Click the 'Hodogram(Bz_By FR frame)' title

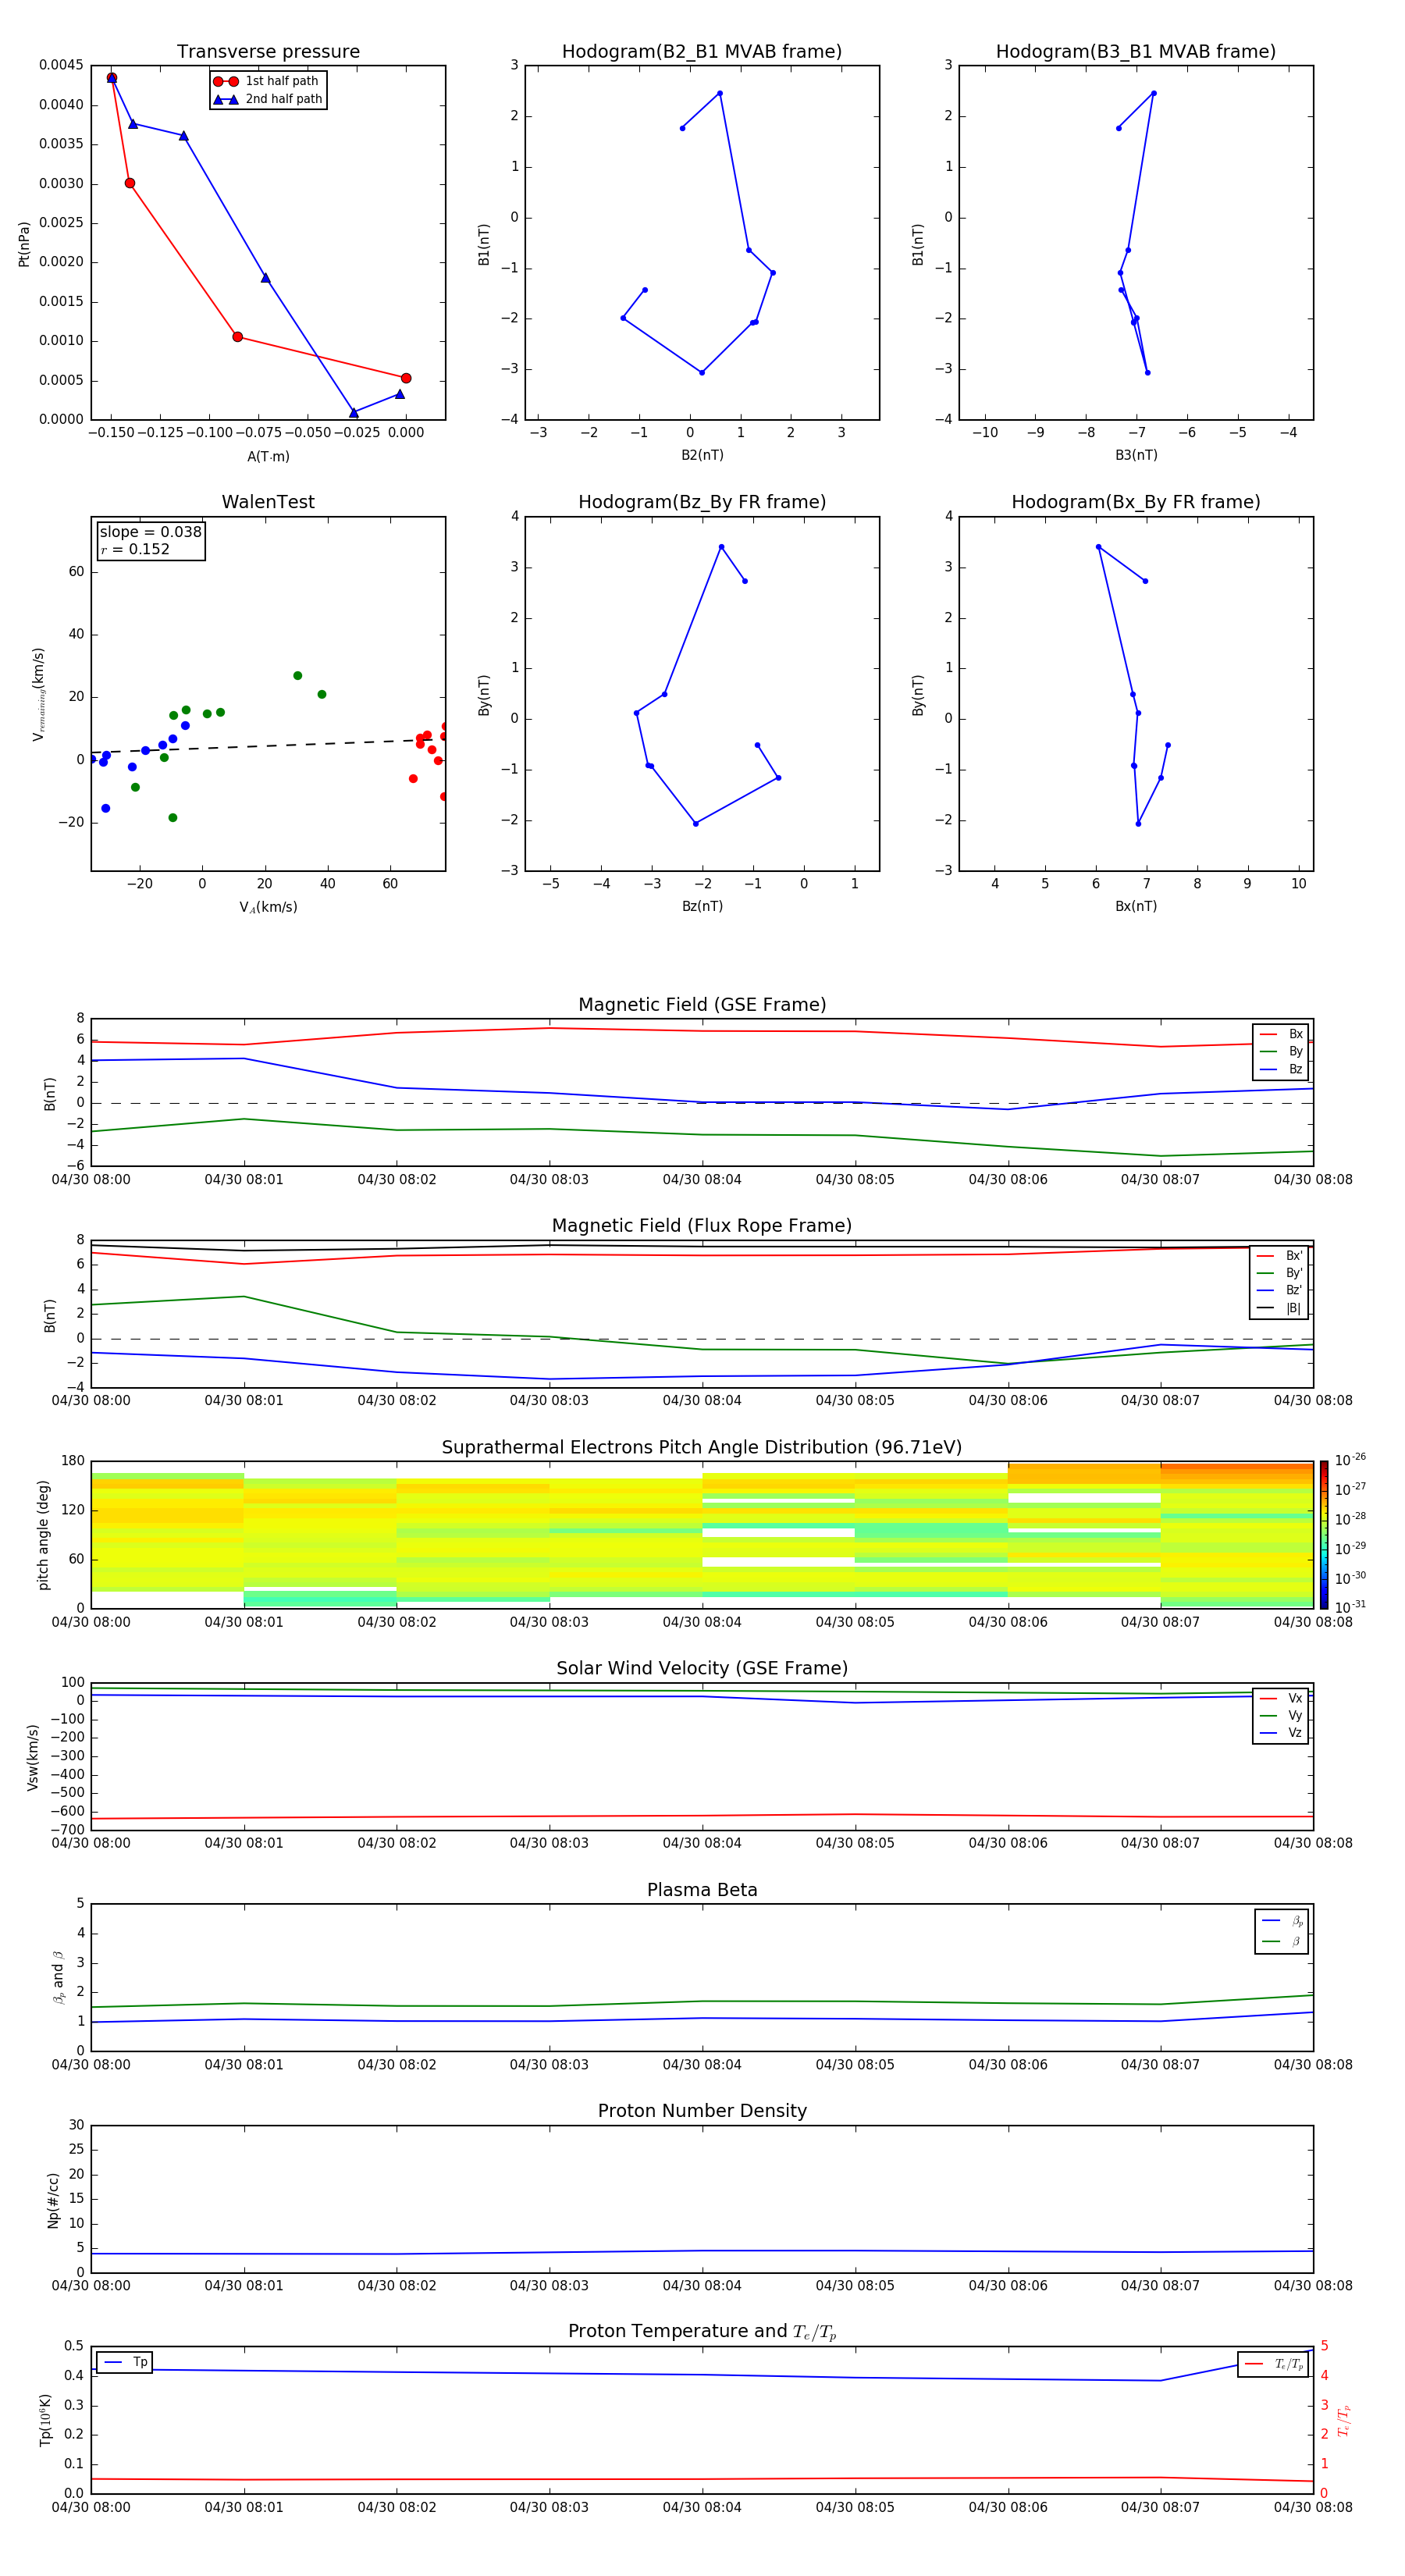pos(702,502)
